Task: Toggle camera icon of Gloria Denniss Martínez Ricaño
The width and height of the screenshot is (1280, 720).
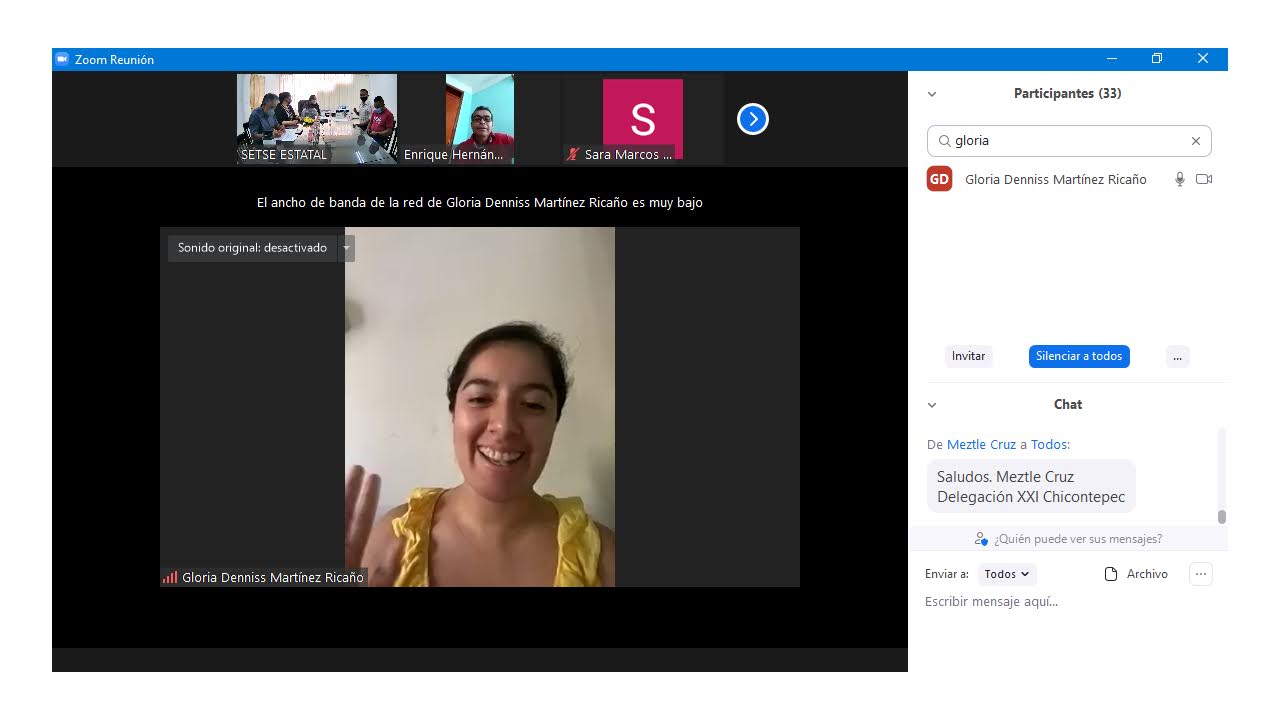Action: (x=1204, y=179)
